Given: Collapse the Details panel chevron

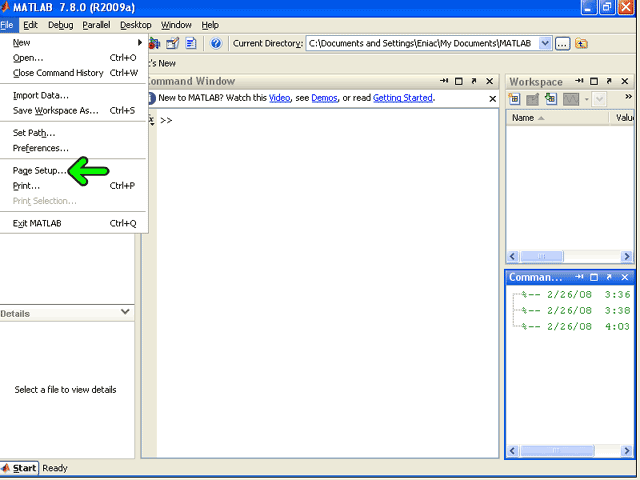Looking at the screenshot, I should click(125, 312).
